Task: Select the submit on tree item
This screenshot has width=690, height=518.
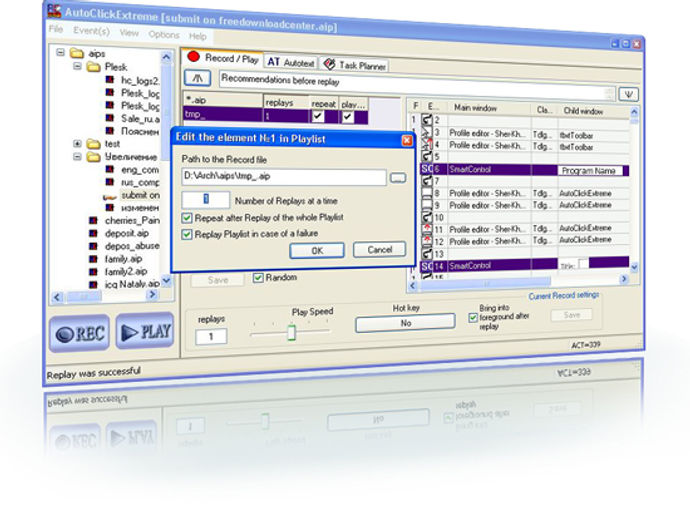Action: 140,195
